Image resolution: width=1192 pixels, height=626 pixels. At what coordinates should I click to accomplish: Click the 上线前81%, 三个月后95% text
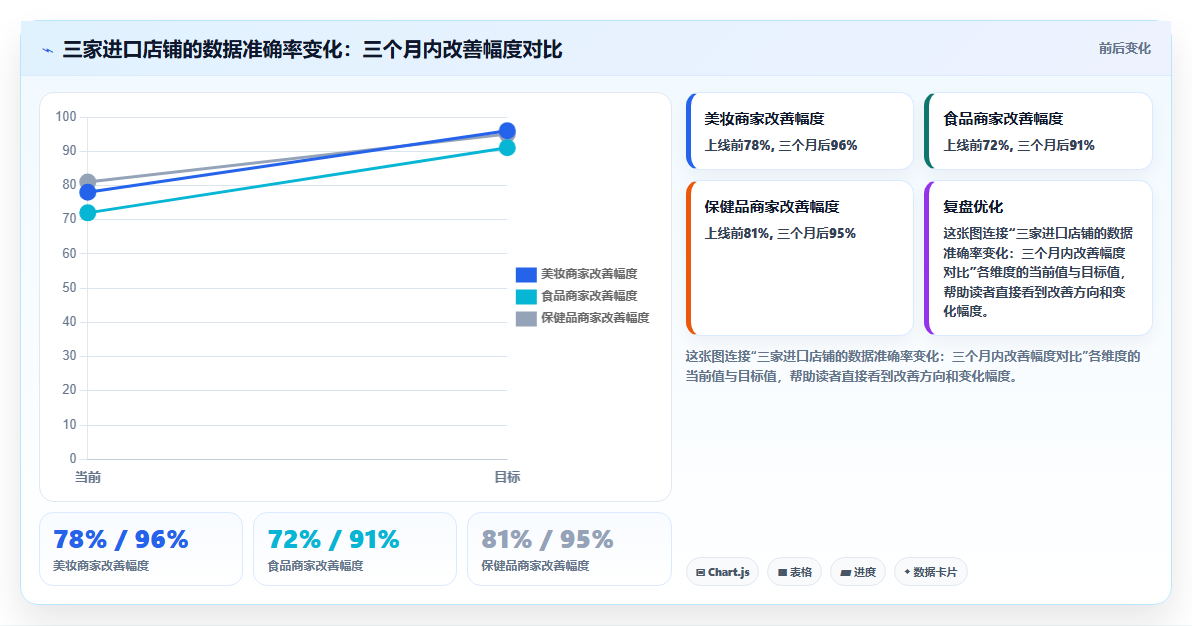coord(780,234)
